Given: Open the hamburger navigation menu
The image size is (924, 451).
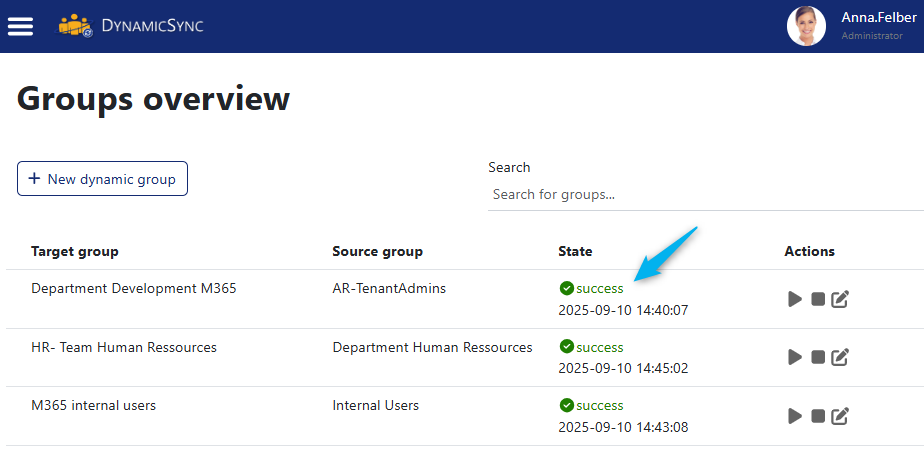Looking at the screenshot, I should [20, 26].
